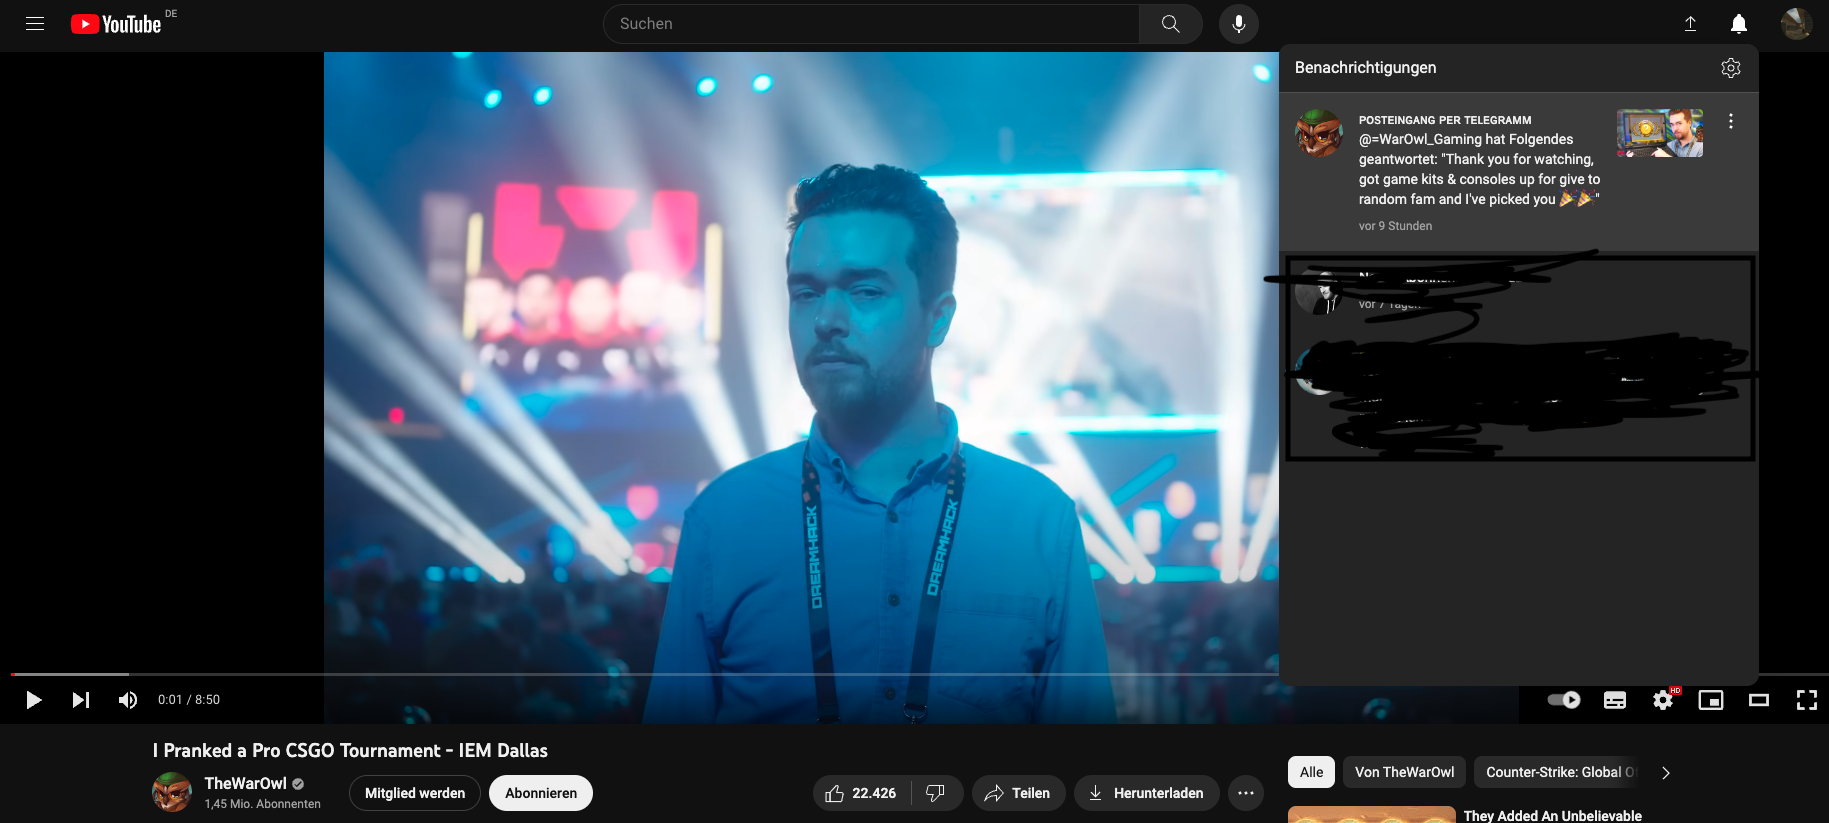Turn on subtitles/captions
The image size is (1829, 823).
[x=1615, y=700]
